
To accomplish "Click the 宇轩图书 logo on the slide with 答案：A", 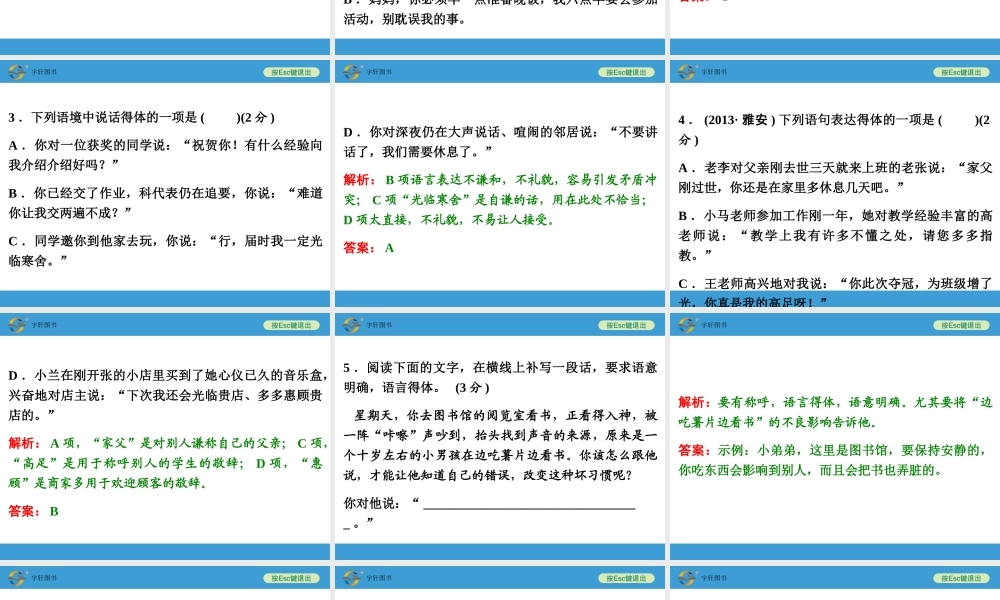I will [367, 72].
